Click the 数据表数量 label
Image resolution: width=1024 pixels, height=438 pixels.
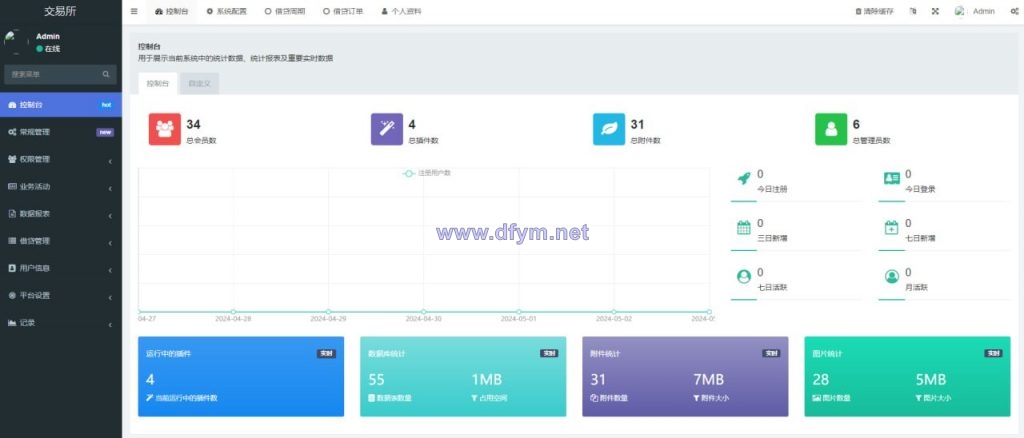[394, 398]
